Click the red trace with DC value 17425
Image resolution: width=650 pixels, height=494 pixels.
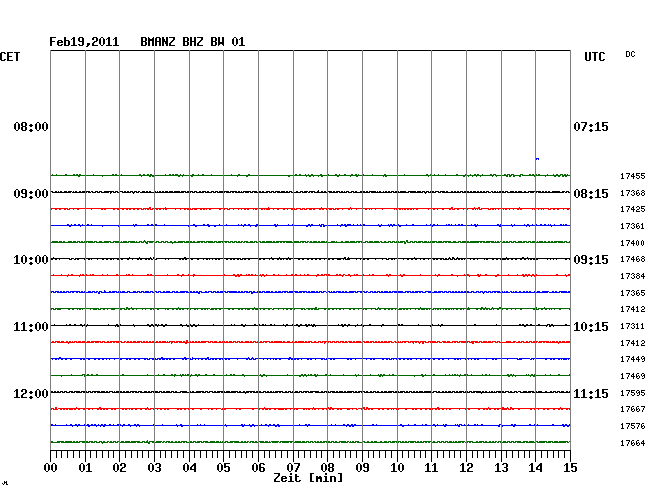point(310,209)
